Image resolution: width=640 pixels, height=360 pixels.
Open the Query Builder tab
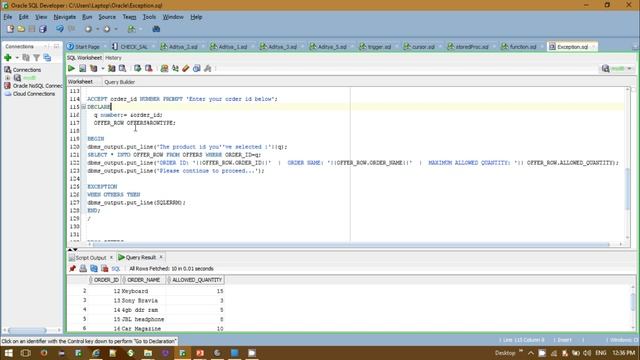(x=120, y=82)
